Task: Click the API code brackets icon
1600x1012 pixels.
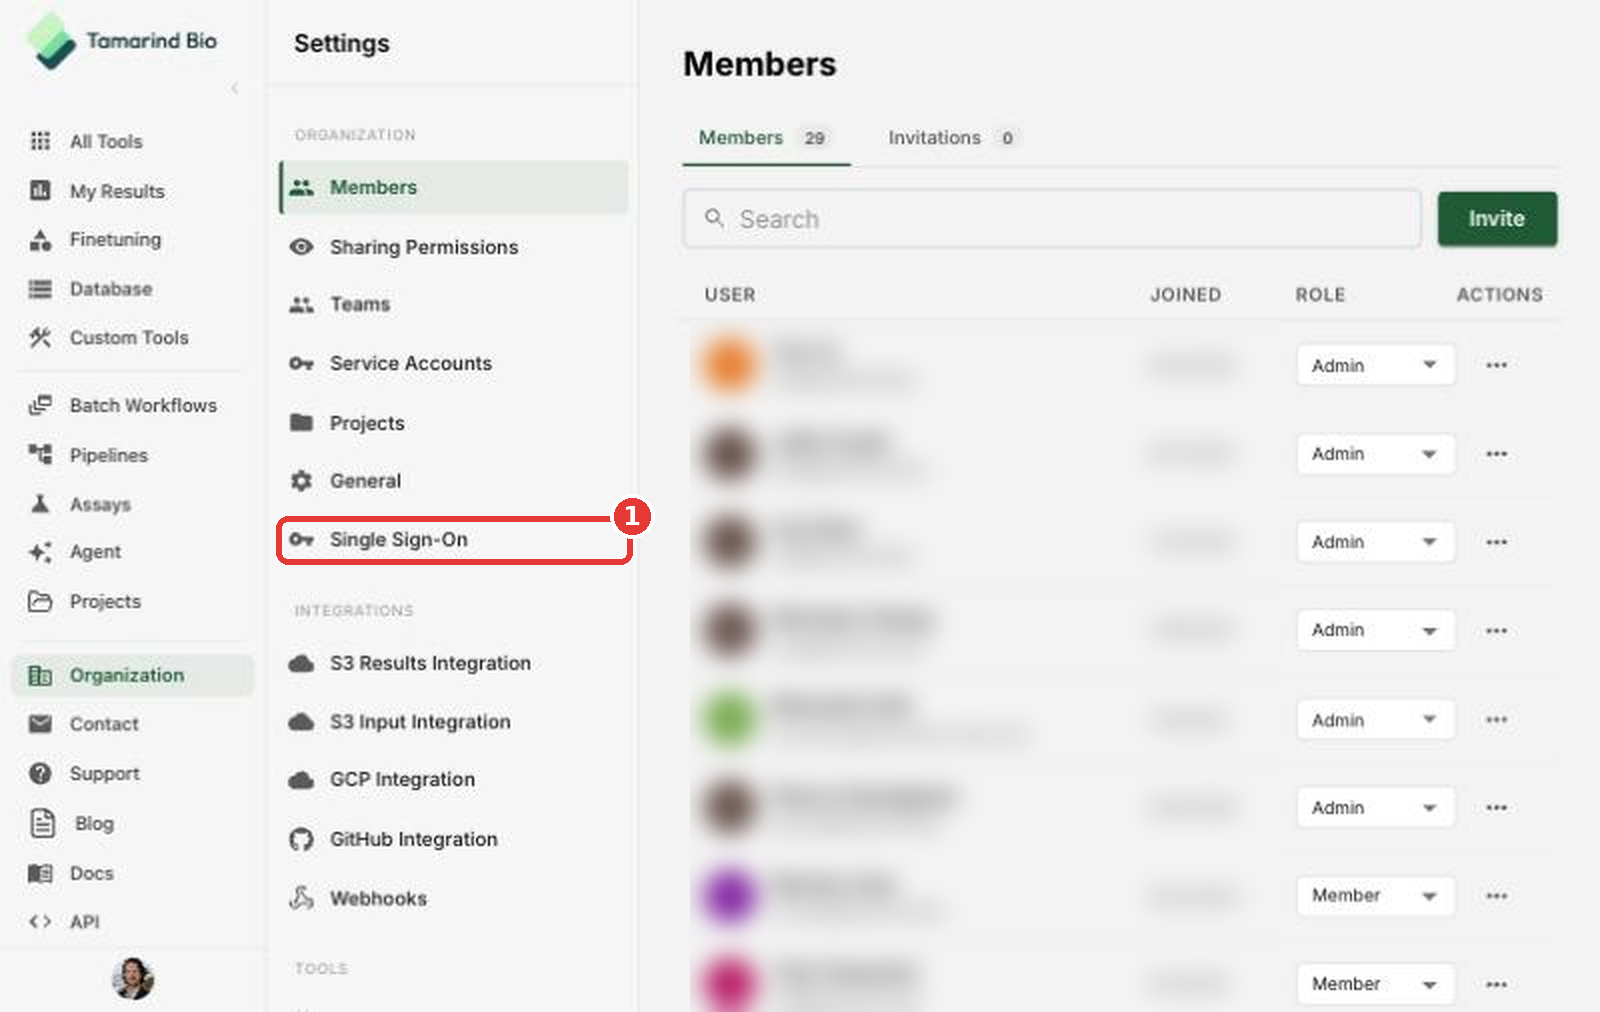Action: click(x=40, y=922)
